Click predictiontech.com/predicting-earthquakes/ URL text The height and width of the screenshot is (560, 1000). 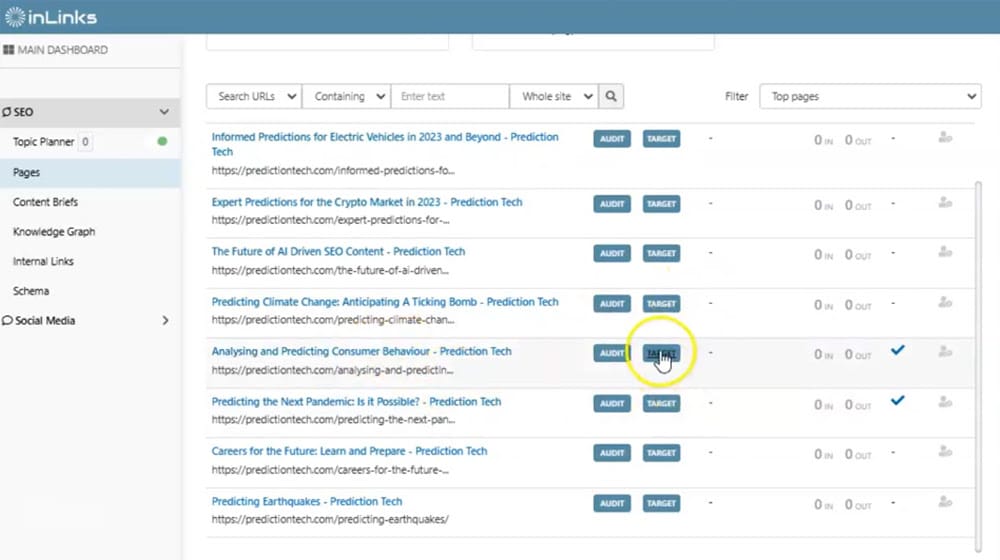[x=330, y=520]
